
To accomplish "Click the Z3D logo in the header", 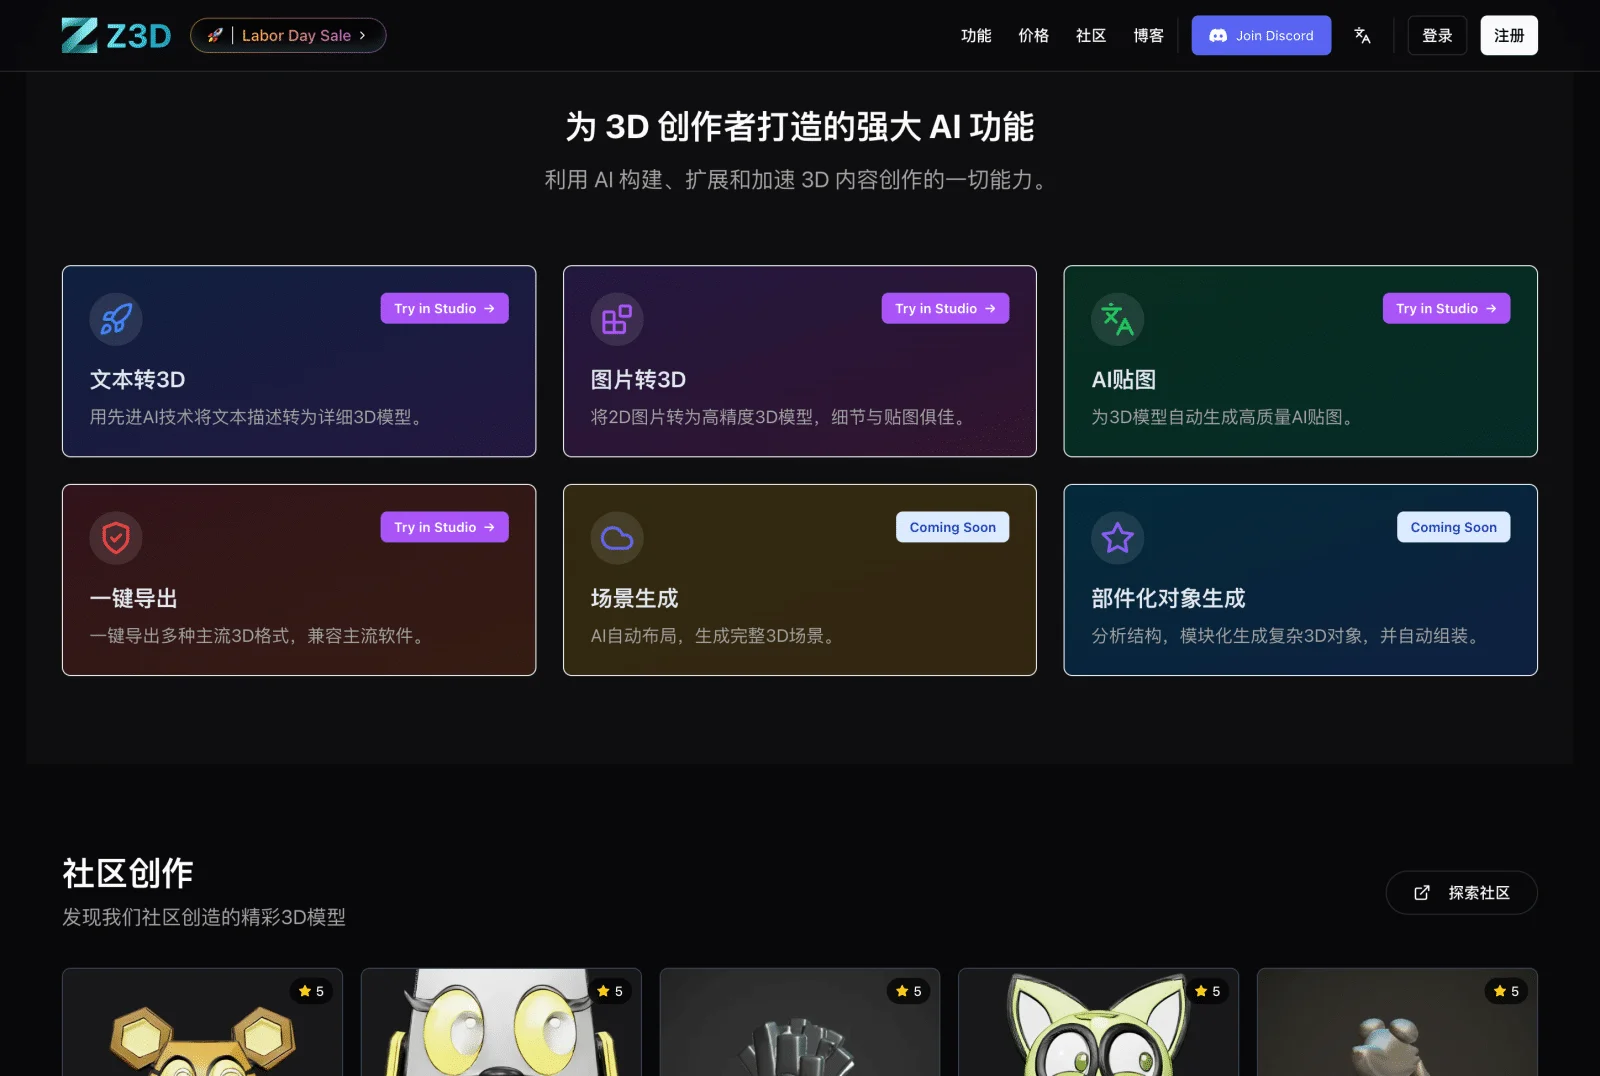I will [116, 34].
